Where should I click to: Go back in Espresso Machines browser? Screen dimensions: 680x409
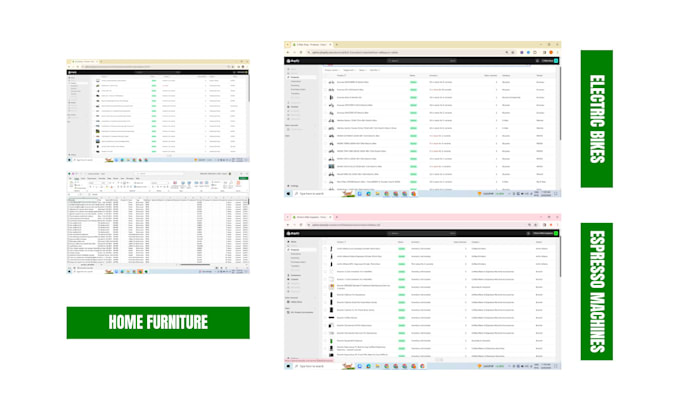(288, 225)
